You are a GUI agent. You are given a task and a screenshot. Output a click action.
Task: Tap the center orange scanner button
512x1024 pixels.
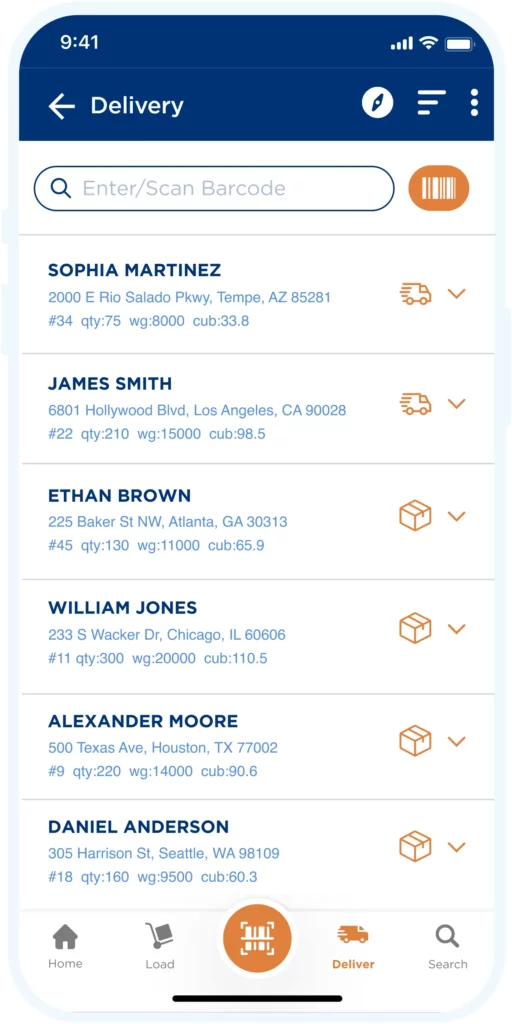257,939
